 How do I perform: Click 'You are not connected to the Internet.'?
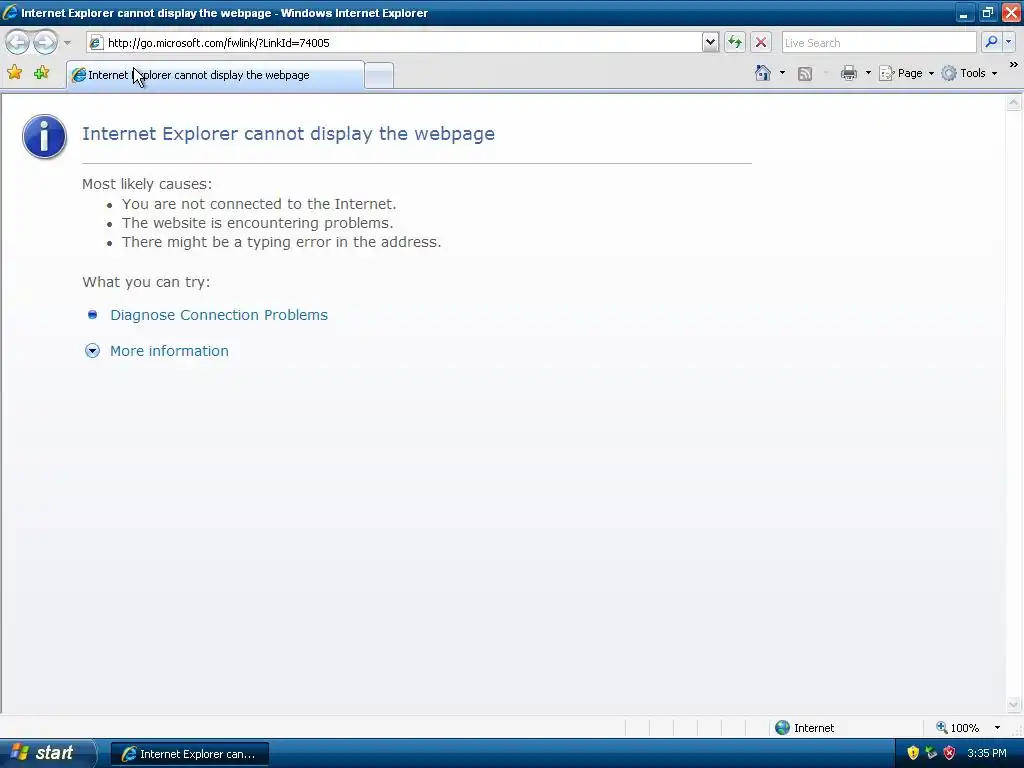tap(259, 204)
